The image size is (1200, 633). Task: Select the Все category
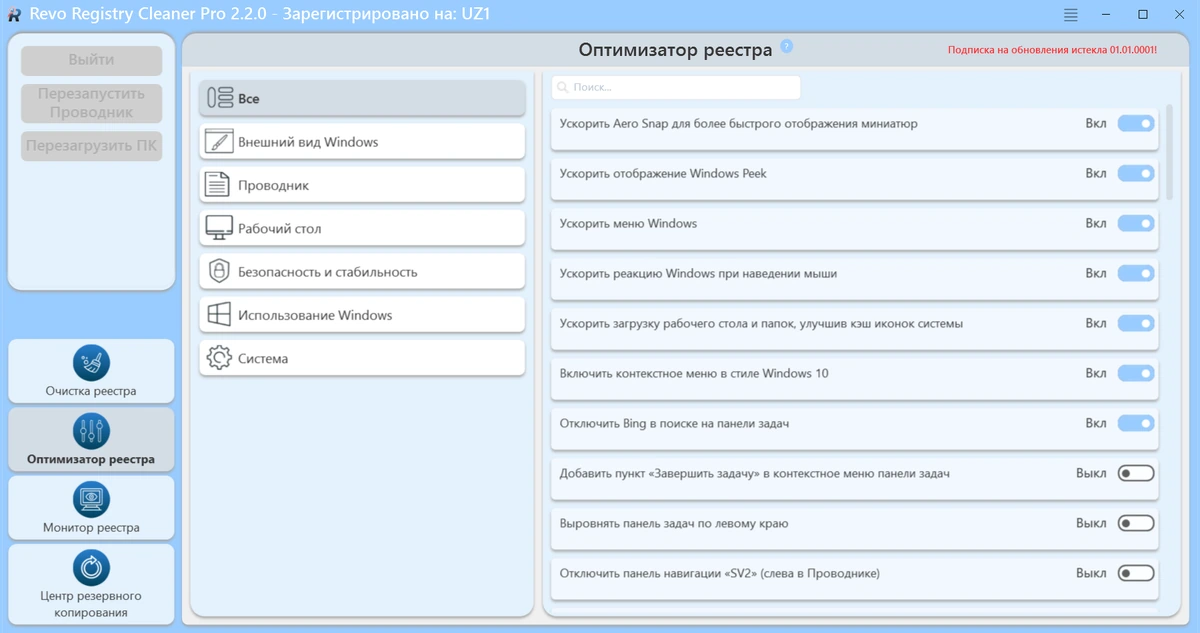[362, 98]
